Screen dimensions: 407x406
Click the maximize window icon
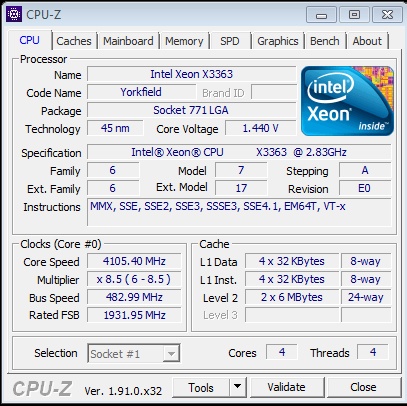tap(354, 15)
